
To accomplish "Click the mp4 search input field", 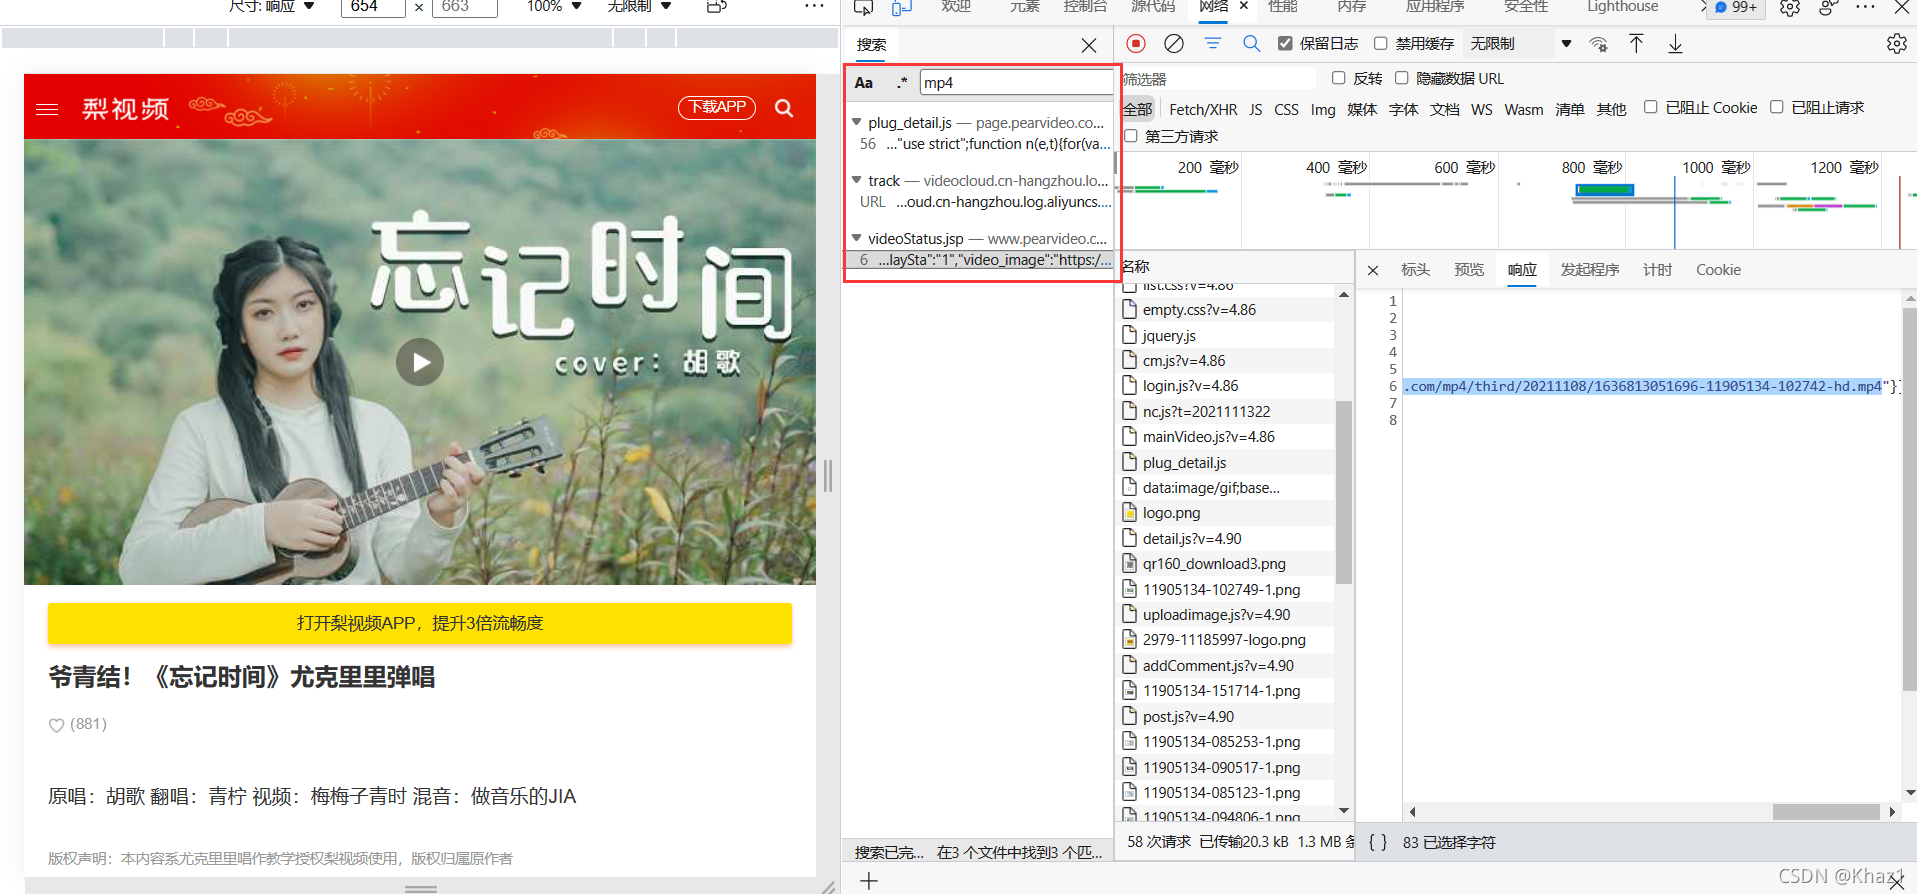I will pos(1016,83).
